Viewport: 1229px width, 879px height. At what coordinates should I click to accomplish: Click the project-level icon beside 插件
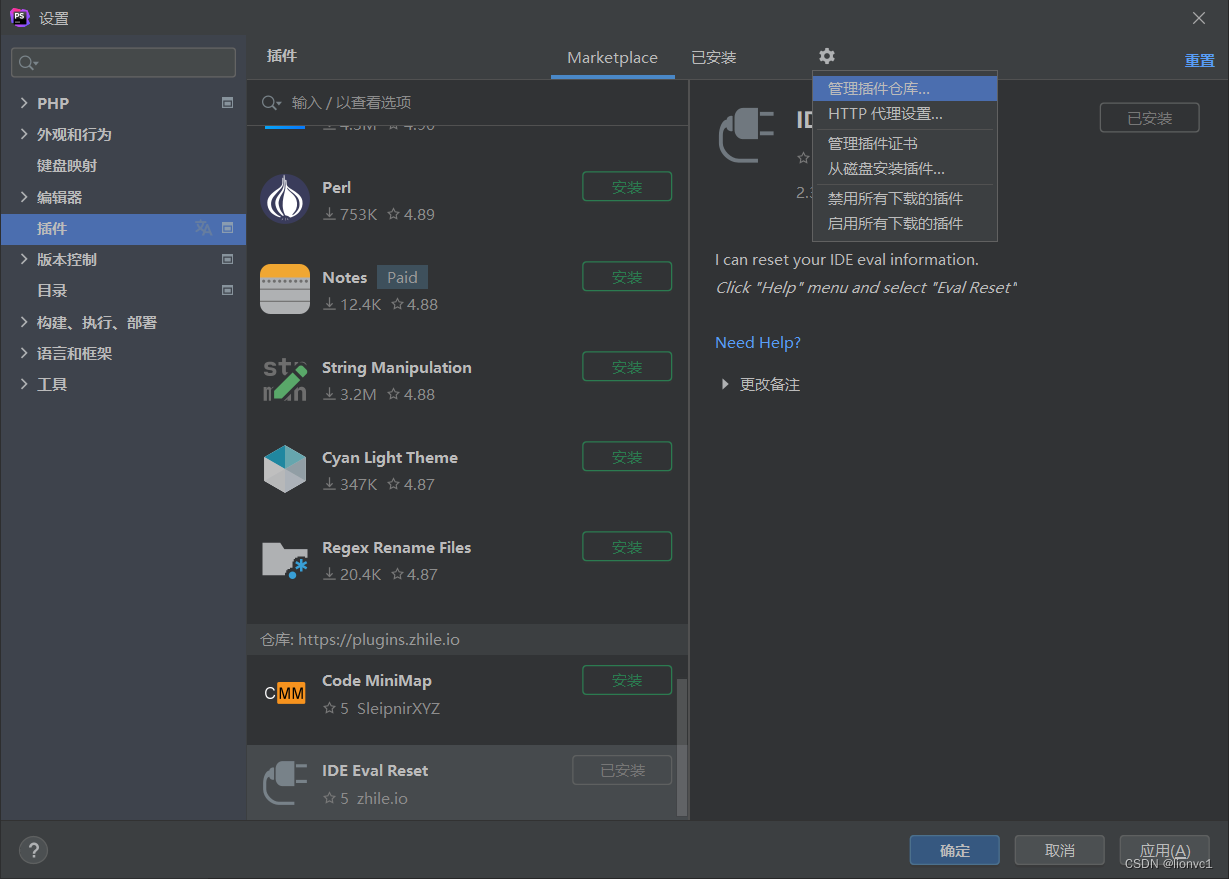coord(228,228)
